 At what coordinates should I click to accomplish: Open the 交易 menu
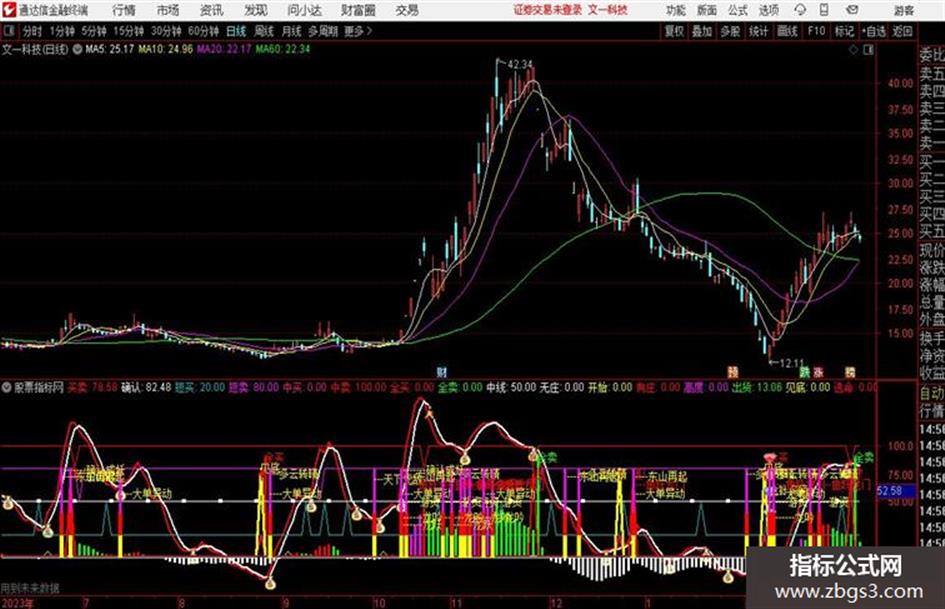[x=407, y=10]
